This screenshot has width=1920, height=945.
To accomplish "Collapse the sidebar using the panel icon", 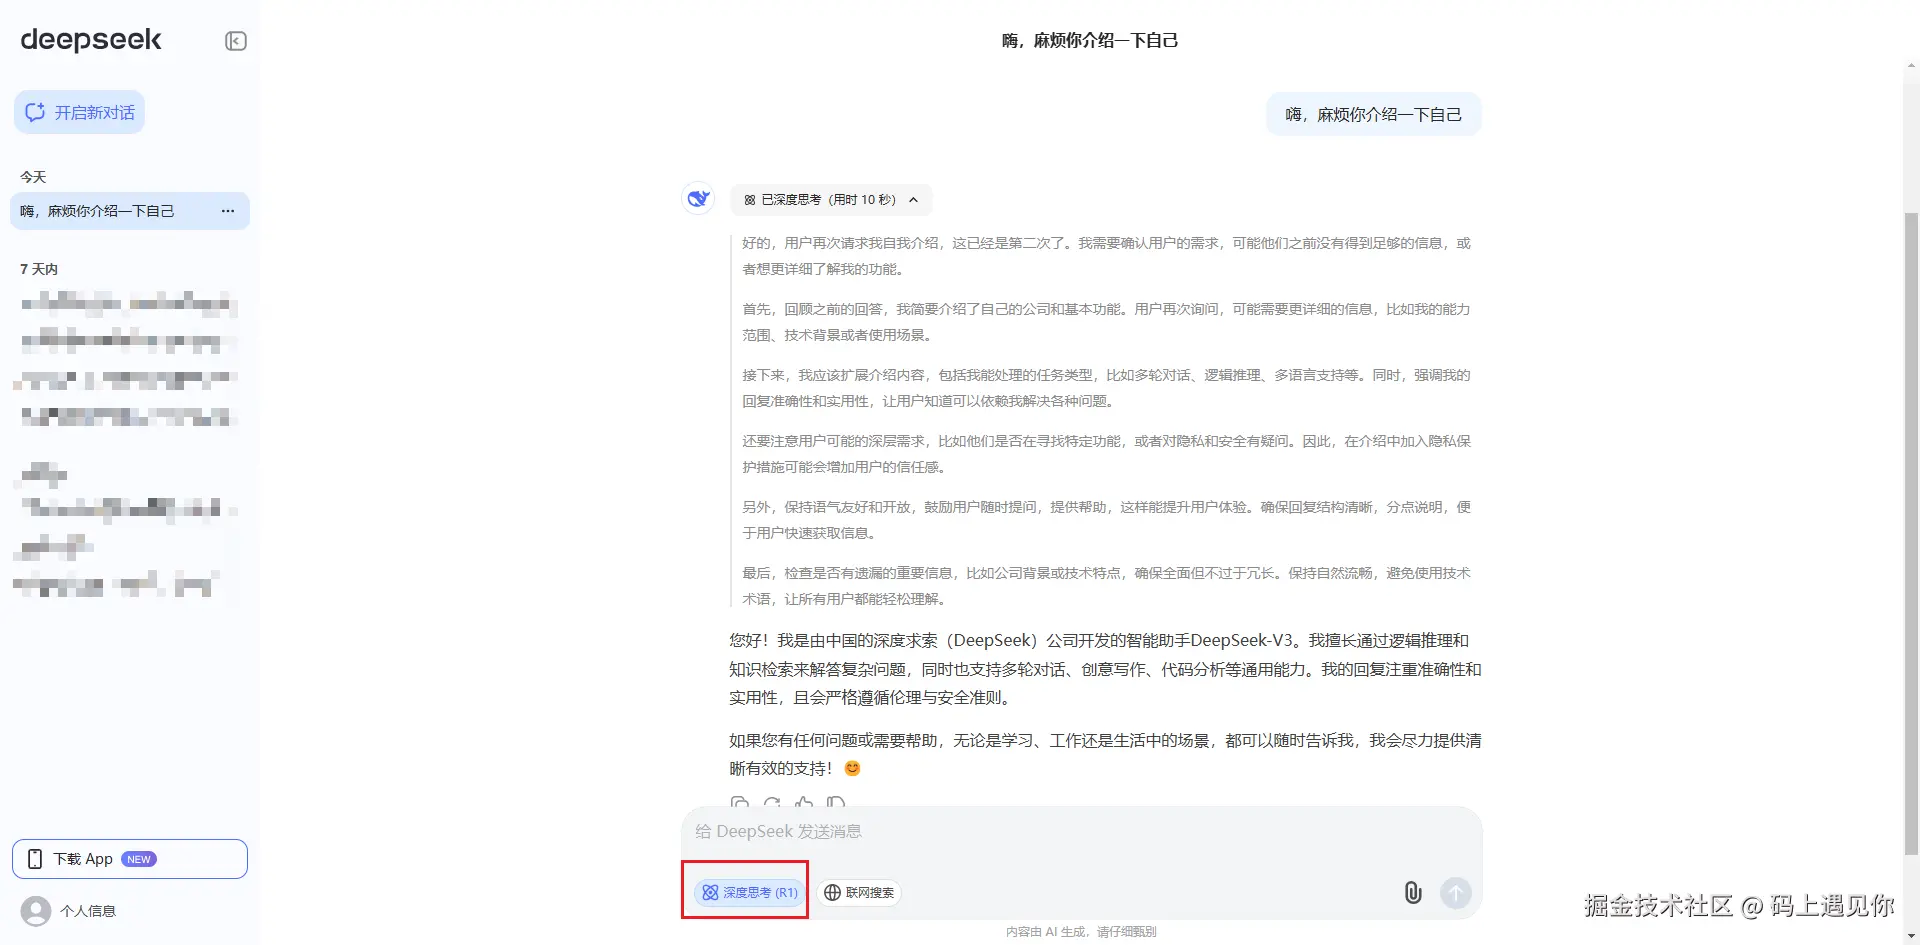I will (236, 41).
